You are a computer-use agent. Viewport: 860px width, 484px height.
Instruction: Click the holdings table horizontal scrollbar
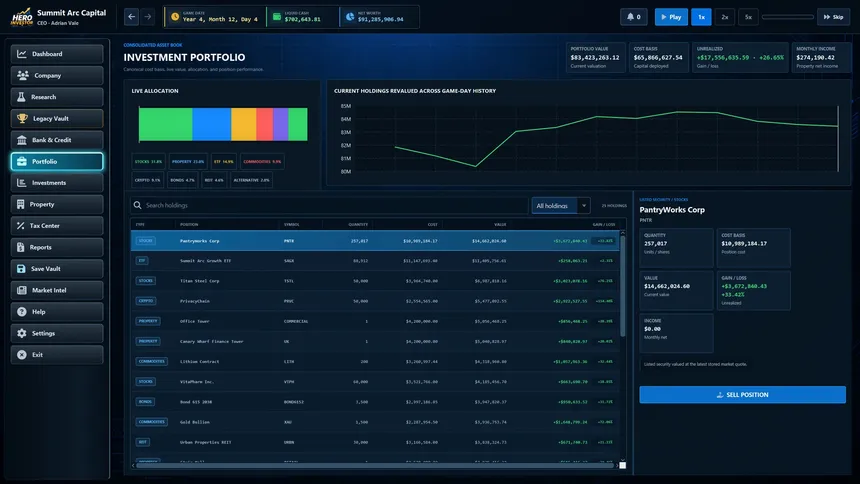pyautogui.click(x=375, y=465)
